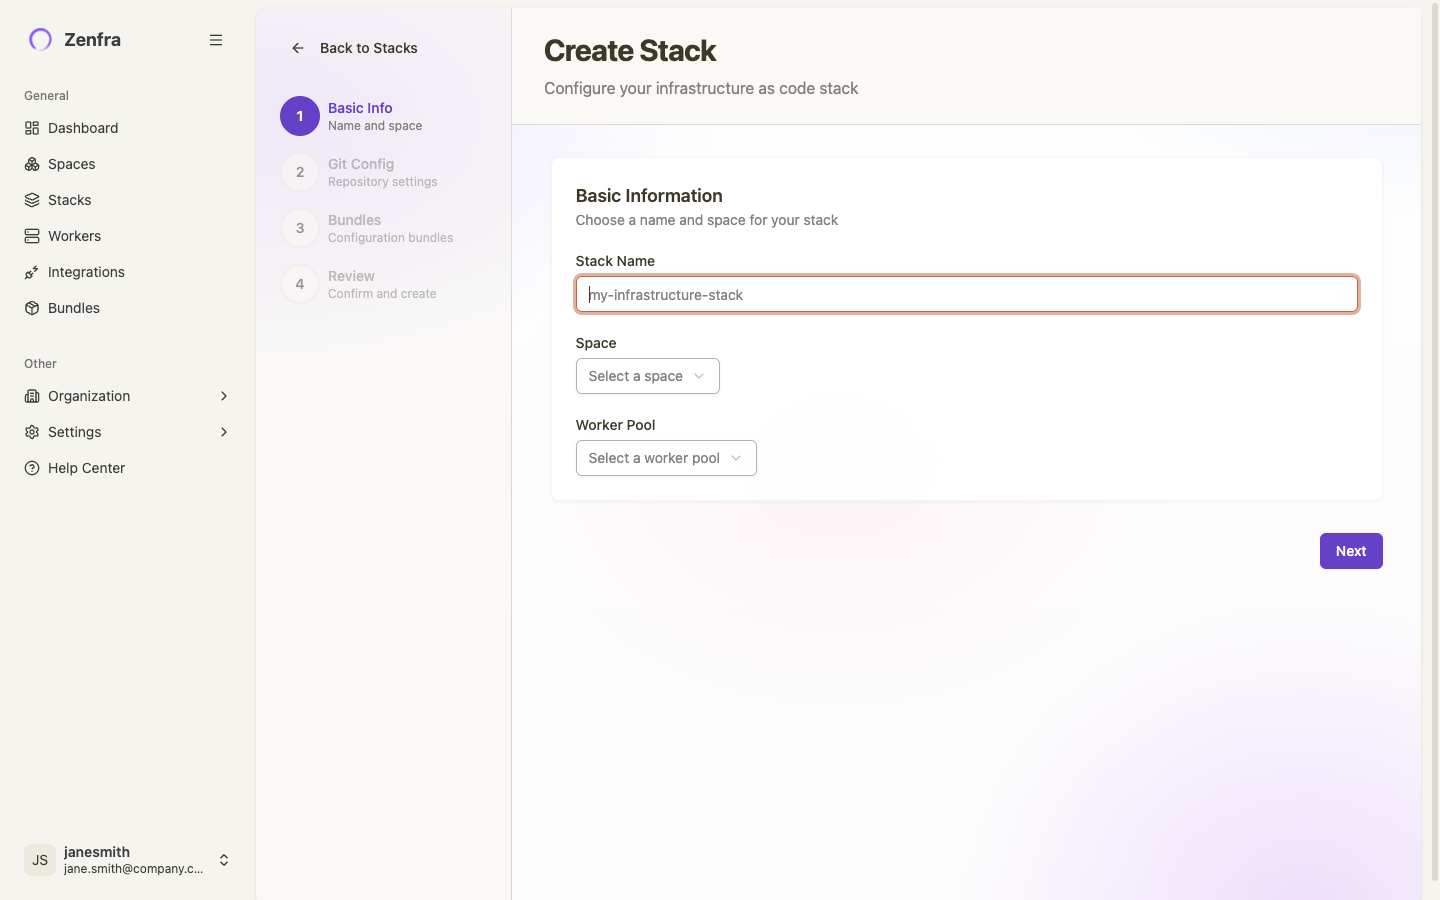The image size is (1440, 900).
Task: Select the Integrations plug icon
Action: click(32, 272)
